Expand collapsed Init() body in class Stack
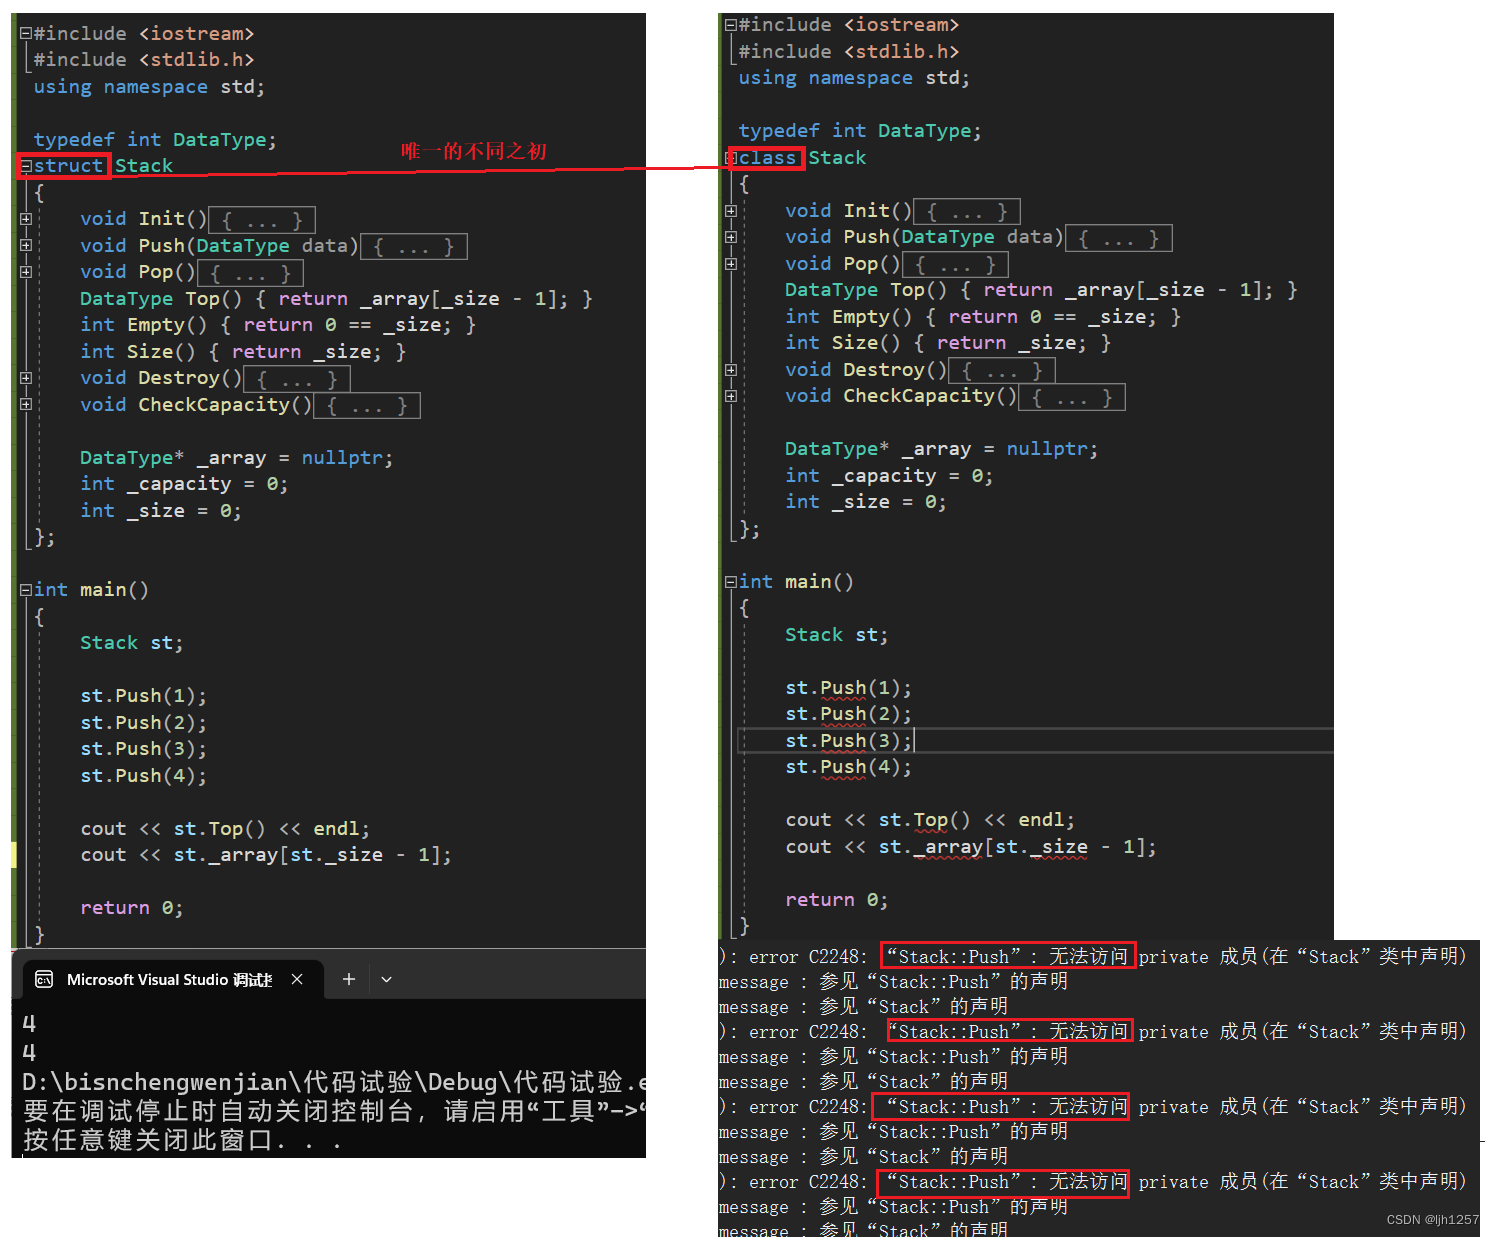The image size is (1495, 1237). point(731,211)
